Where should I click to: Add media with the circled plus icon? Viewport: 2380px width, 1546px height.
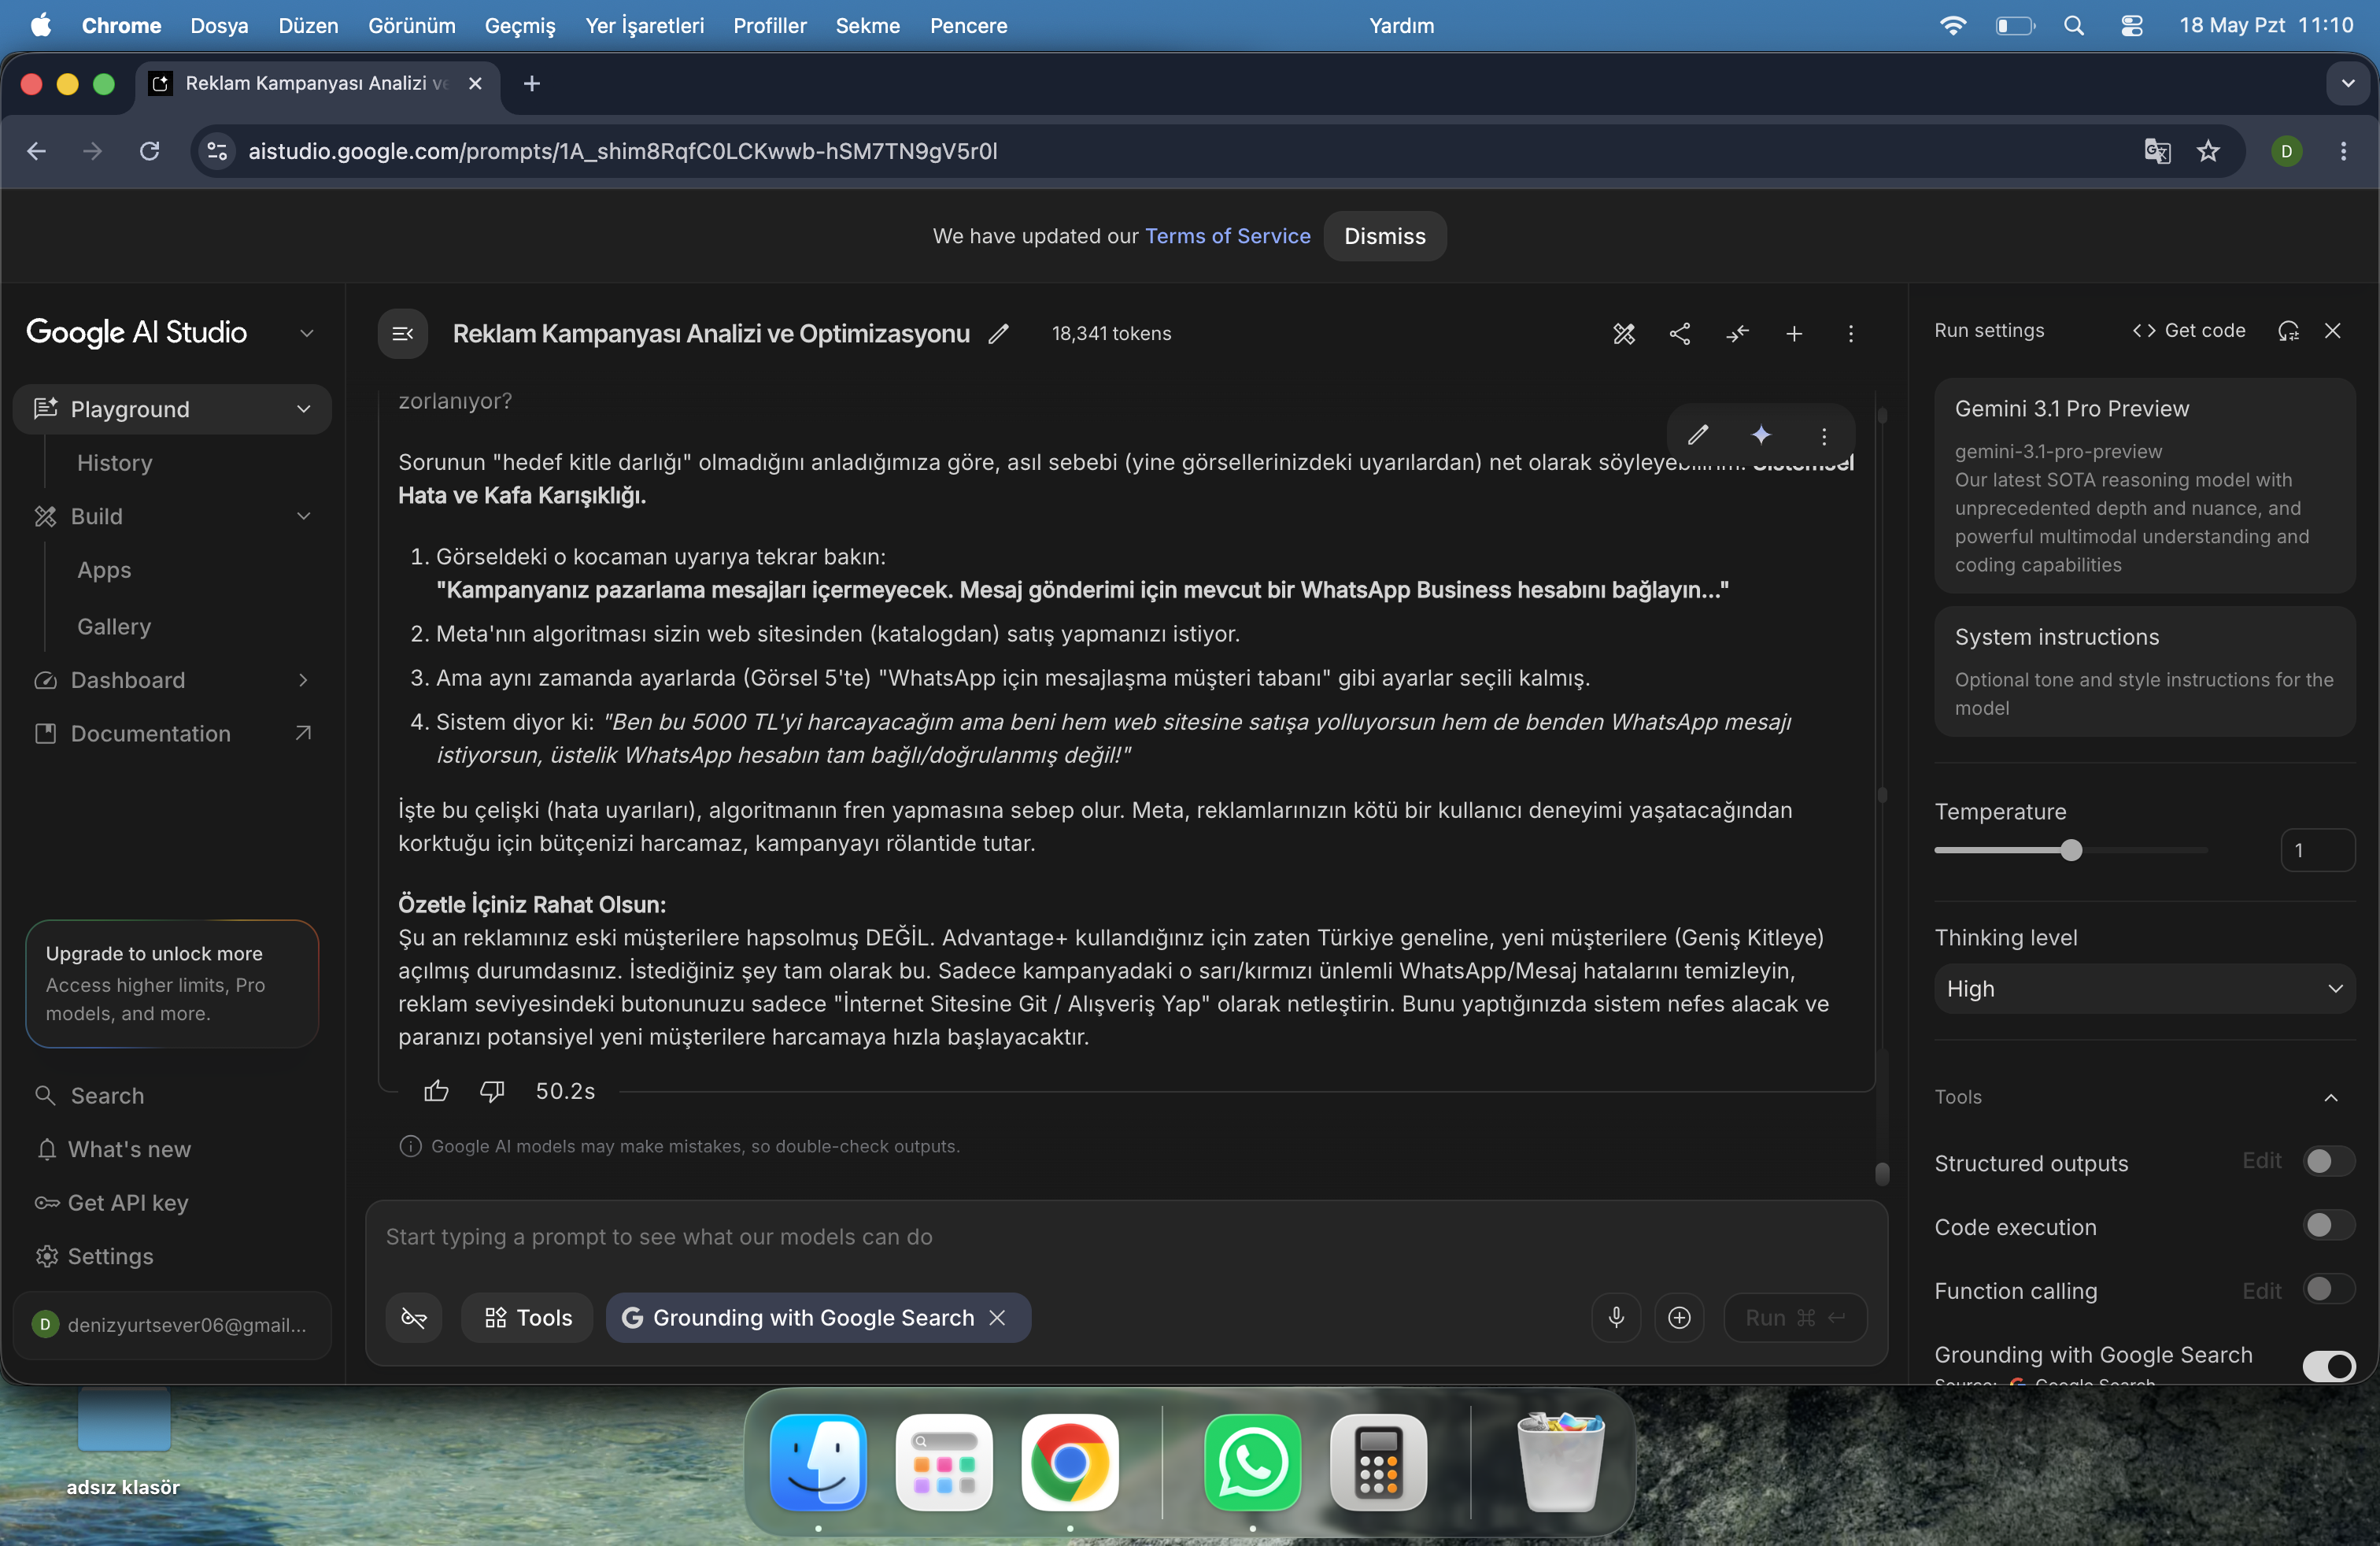1679,1318
